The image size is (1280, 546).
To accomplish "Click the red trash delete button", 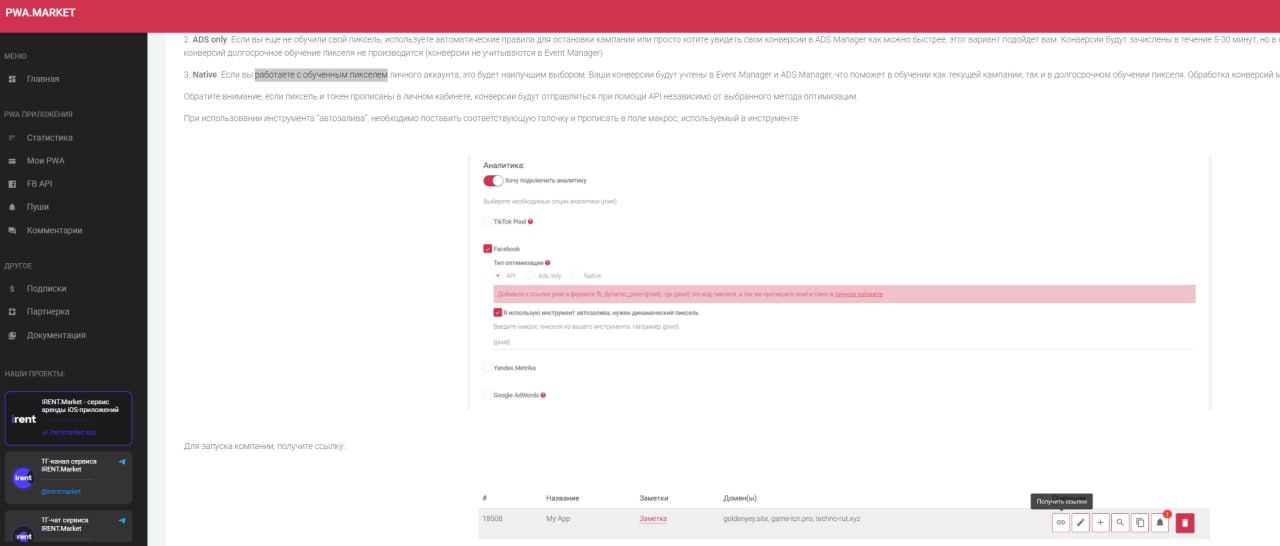I will pos(1185,522).
